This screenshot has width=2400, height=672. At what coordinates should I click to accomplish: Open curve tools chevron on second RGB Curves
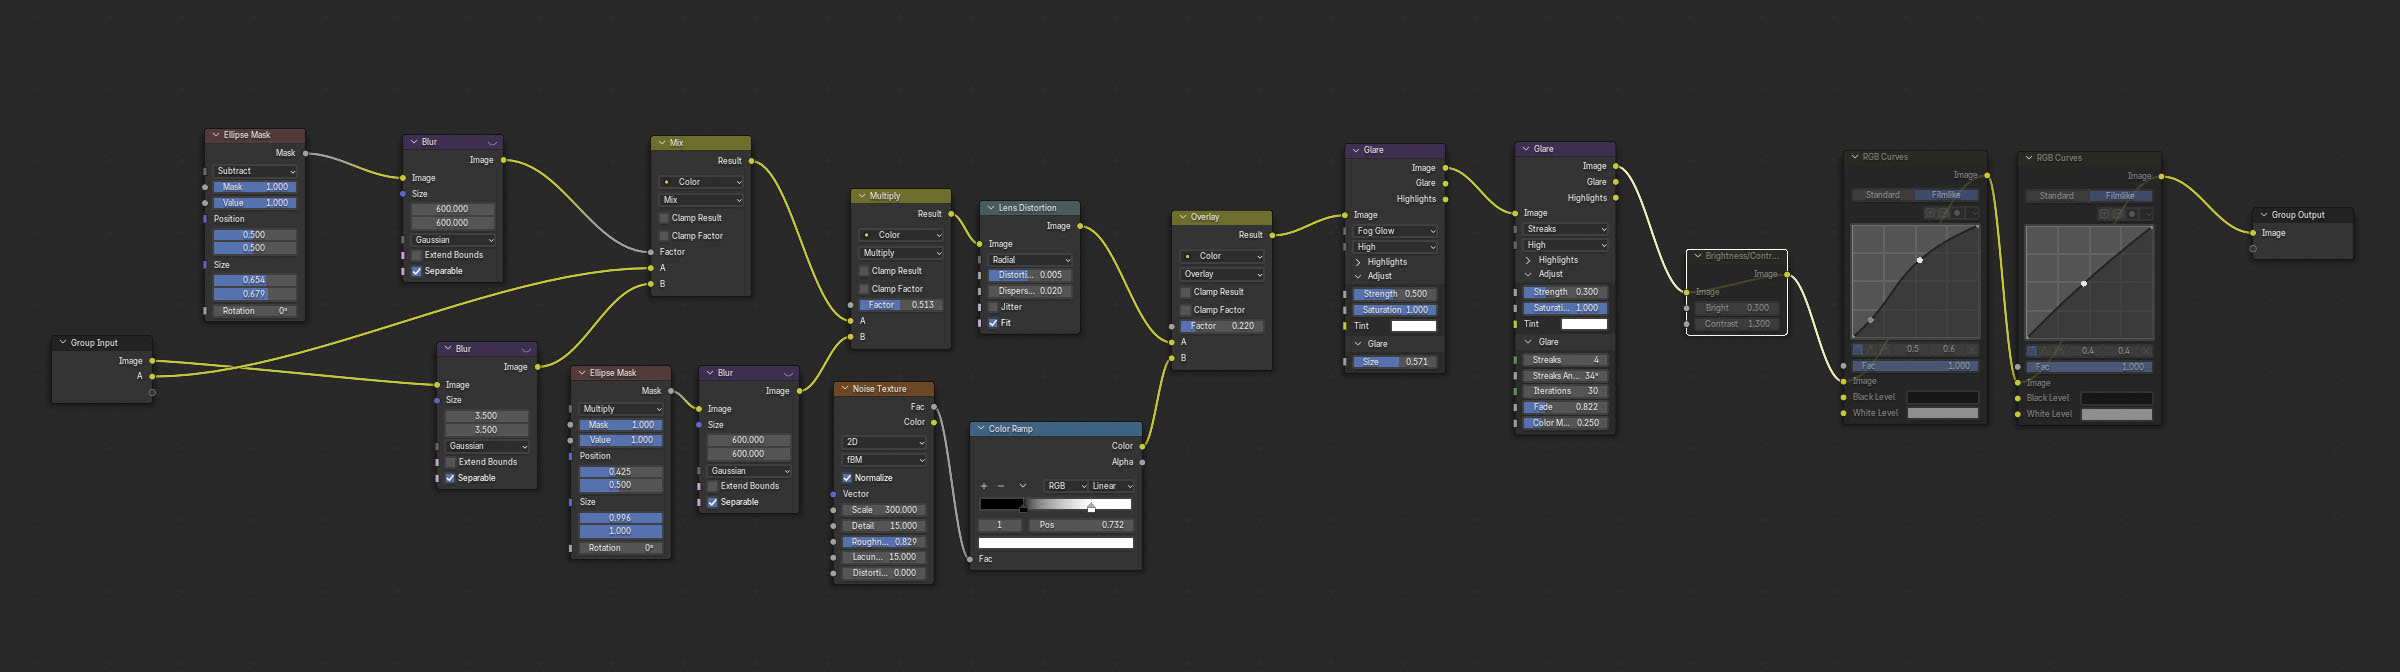[x=2147, y=214]
